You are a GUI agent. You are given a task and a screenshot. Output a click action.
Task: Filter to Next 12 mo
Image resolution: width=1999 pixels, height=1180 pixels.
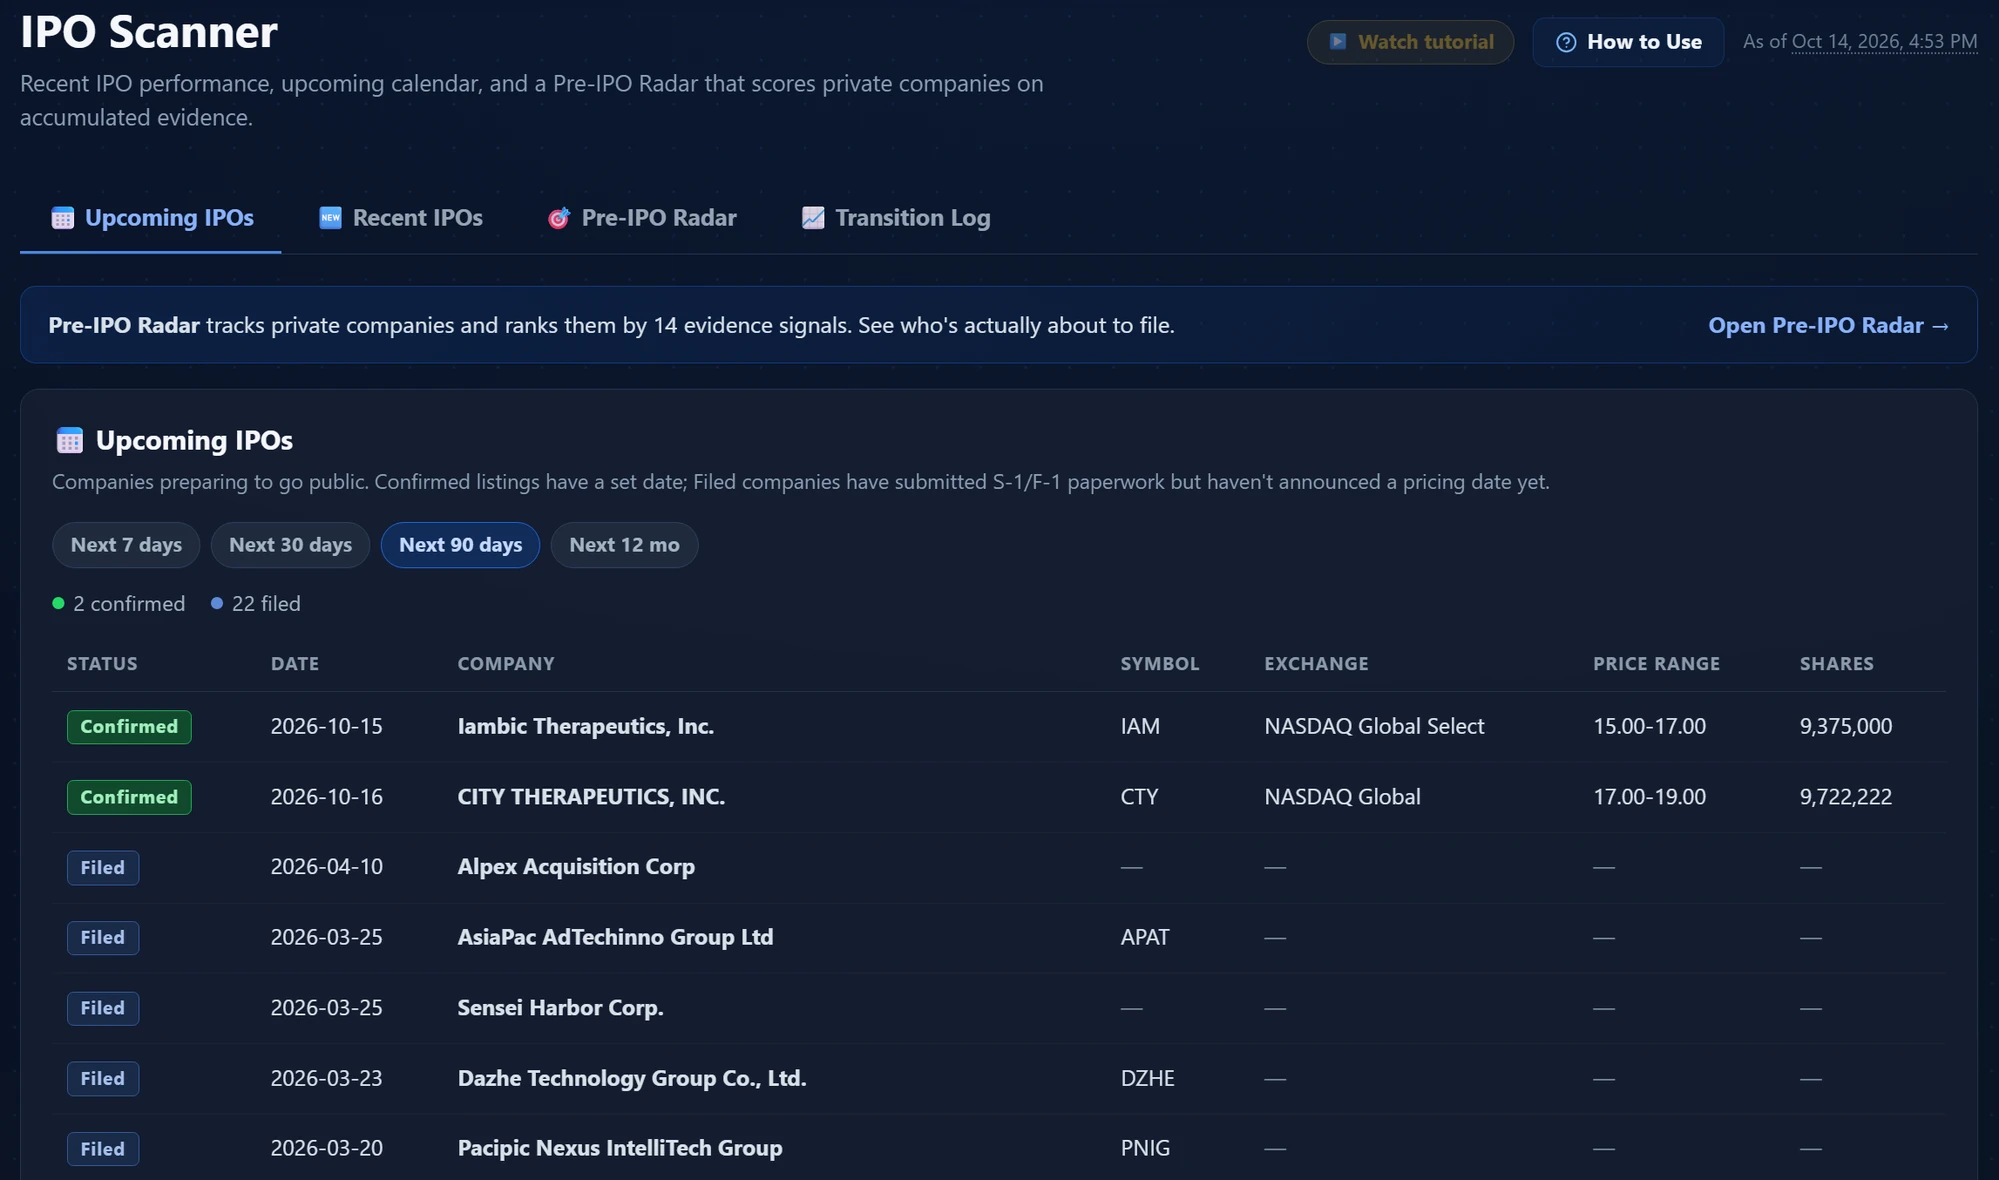624,545
